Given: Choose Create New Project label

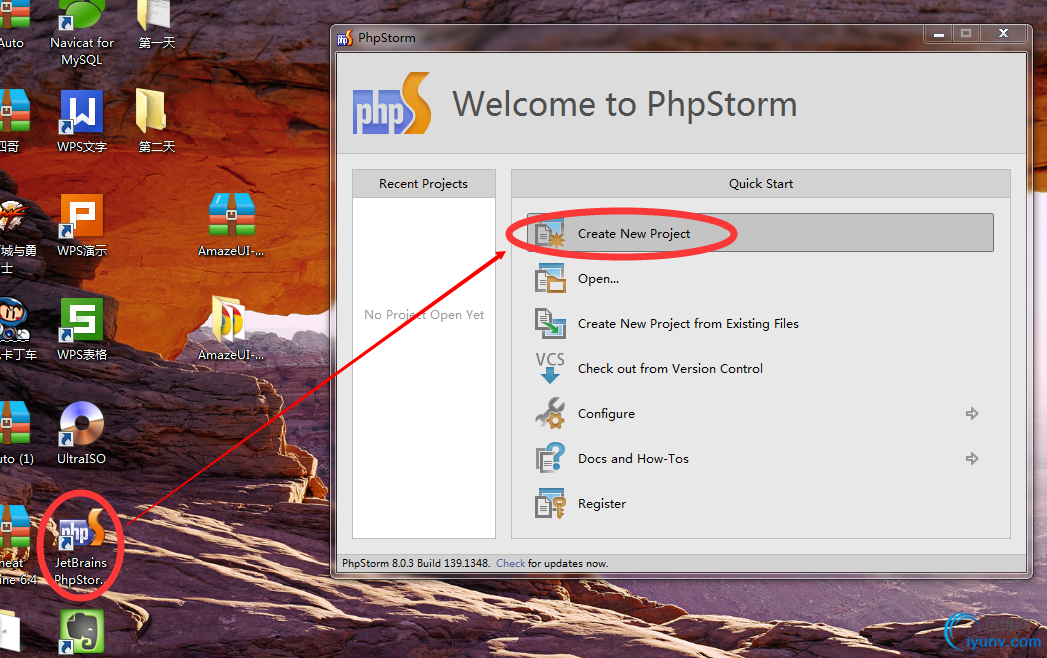Looking at the screenshot, I should click(634, 234).
